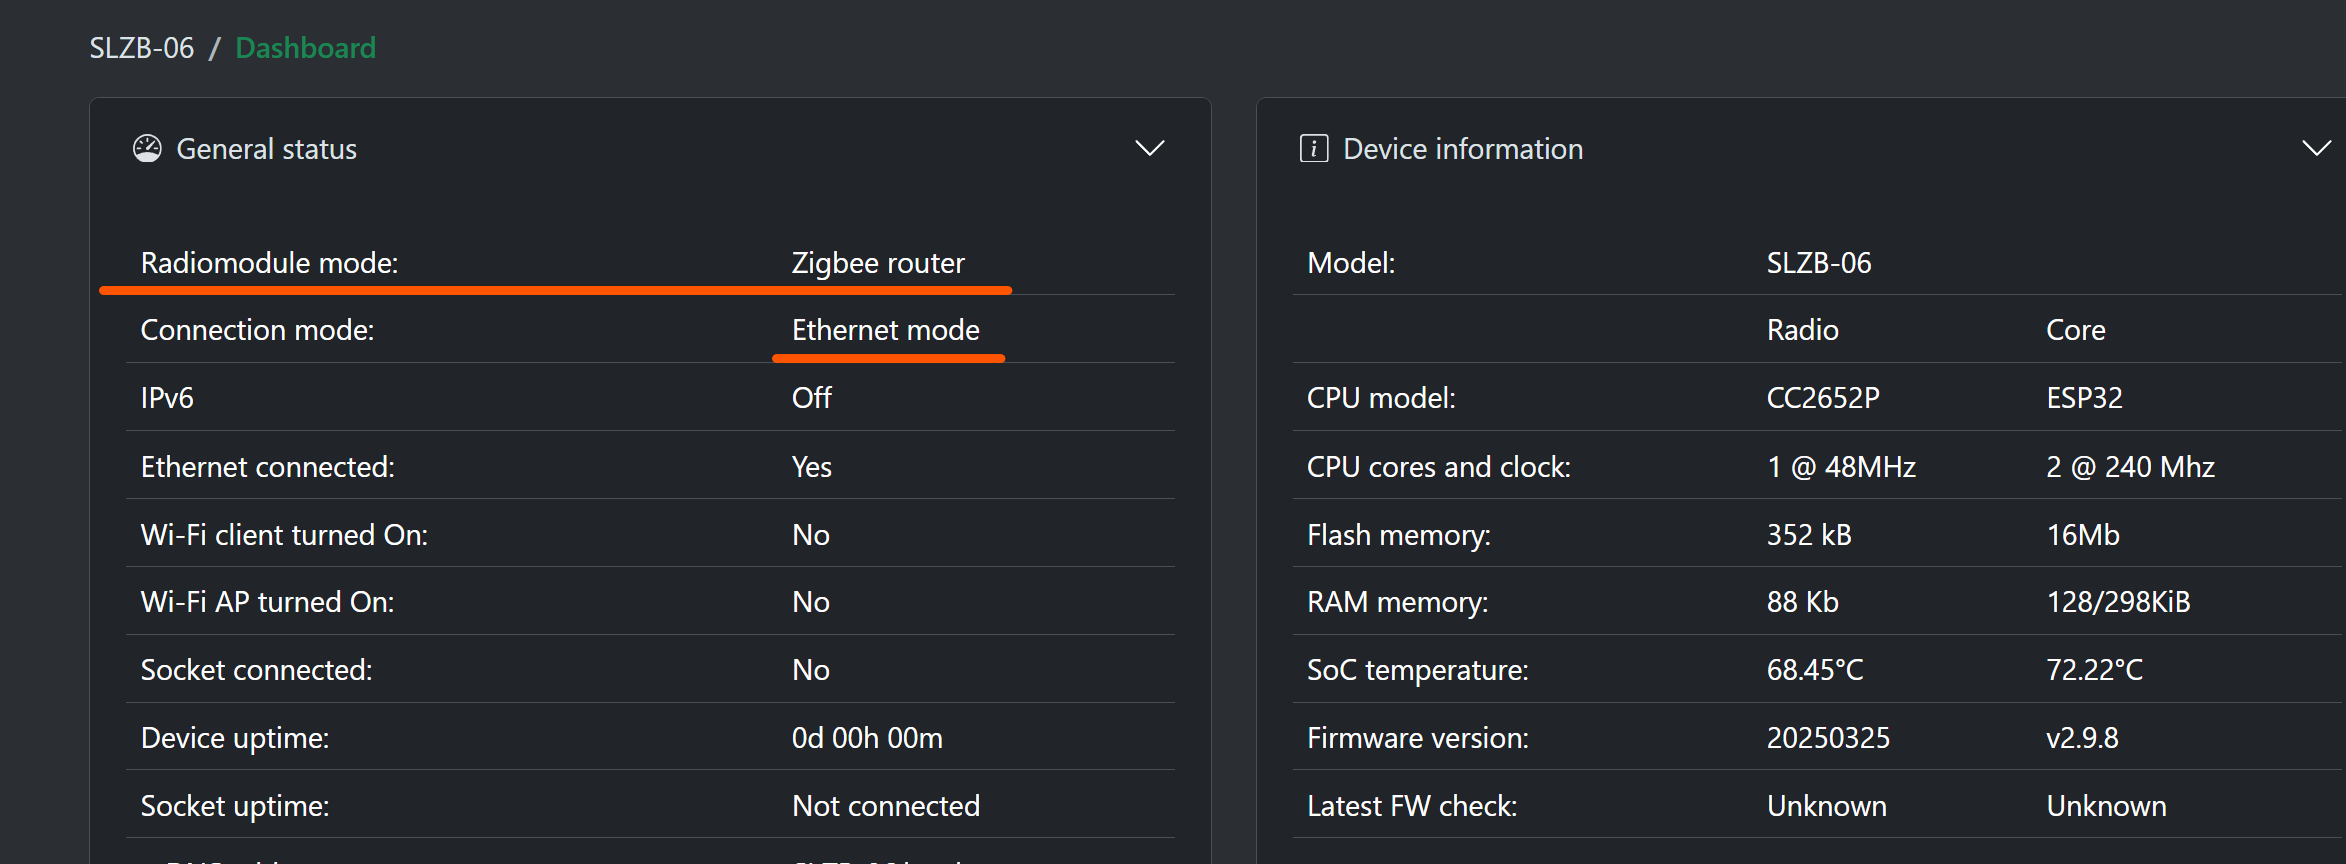The width and height of the screenshot is (2346, 864).
Task: Click the 20250325 radio firmware version
Action: 1828,738
